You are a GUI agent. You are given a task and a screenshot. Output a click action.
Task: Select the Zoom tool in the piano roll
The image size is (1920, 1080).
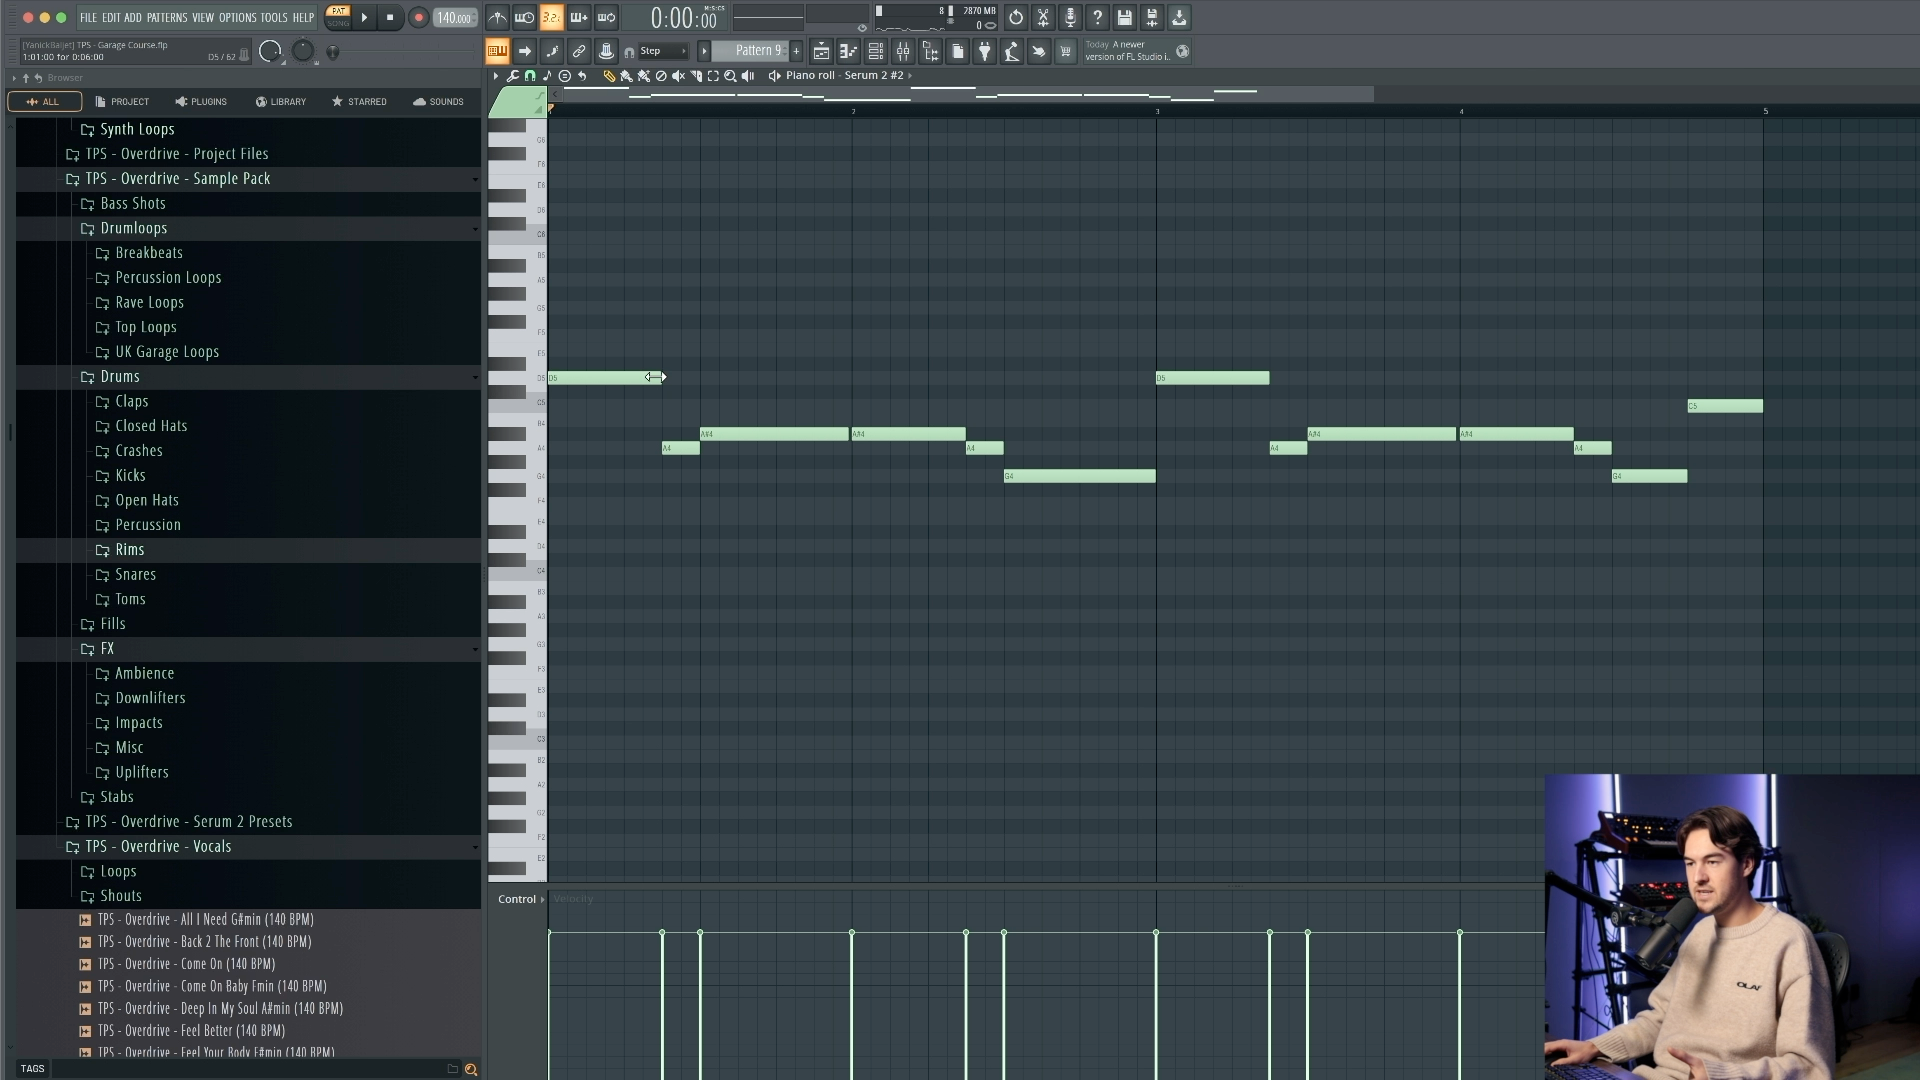tap(730, 75)
